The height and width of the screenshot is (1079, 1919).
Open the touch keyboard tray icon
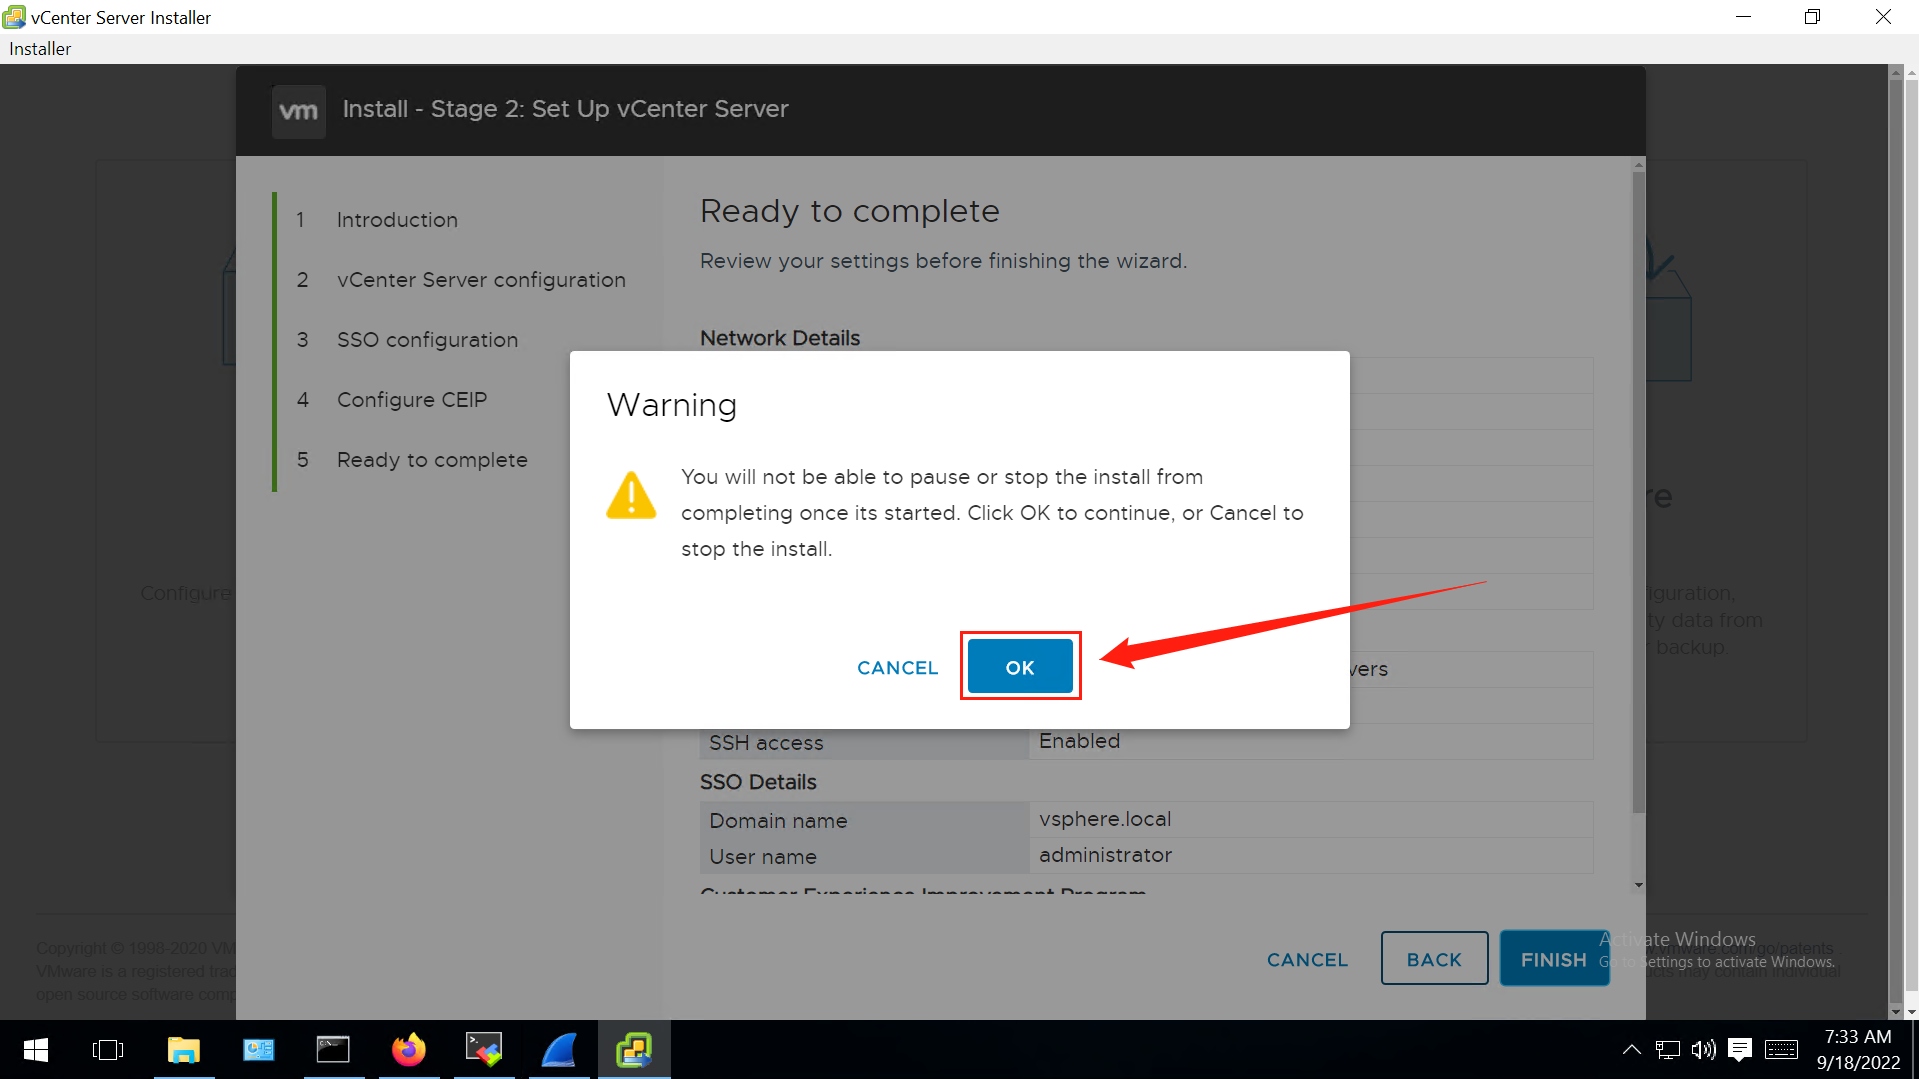click(x=1781, y=1050)
